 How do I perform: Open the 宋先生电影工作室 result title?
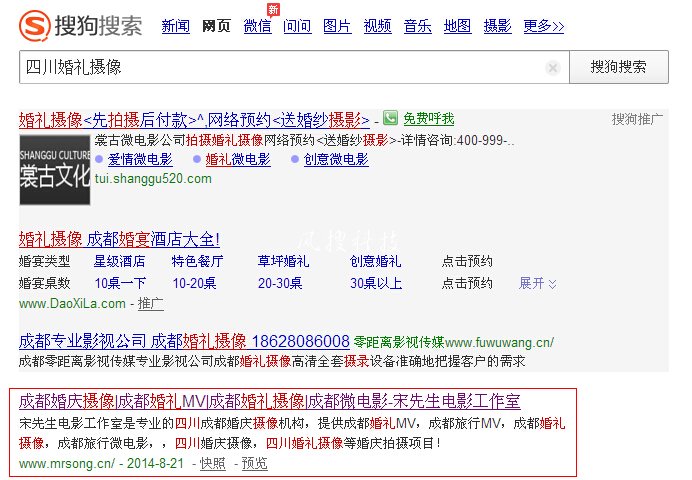(x=269, y=402)
